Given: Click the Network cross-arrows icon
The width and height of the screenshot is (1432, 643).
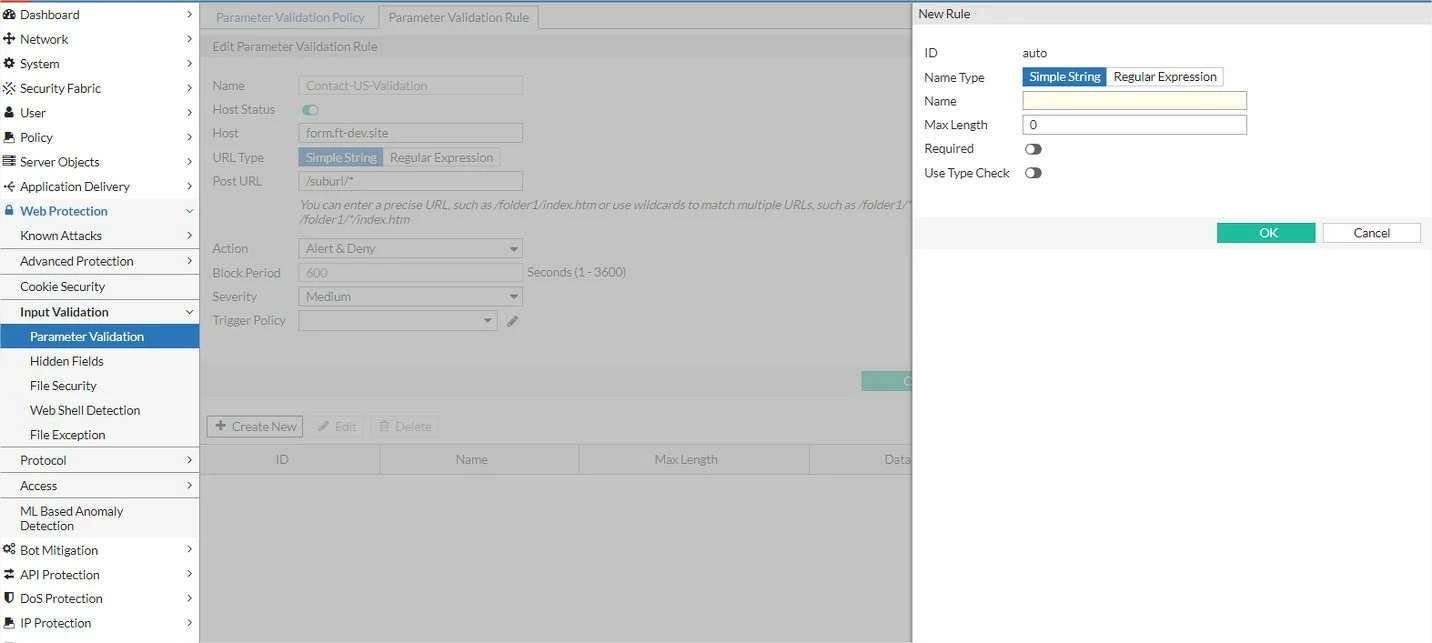Looking at the screenshot, I should [x=9, y=39].
